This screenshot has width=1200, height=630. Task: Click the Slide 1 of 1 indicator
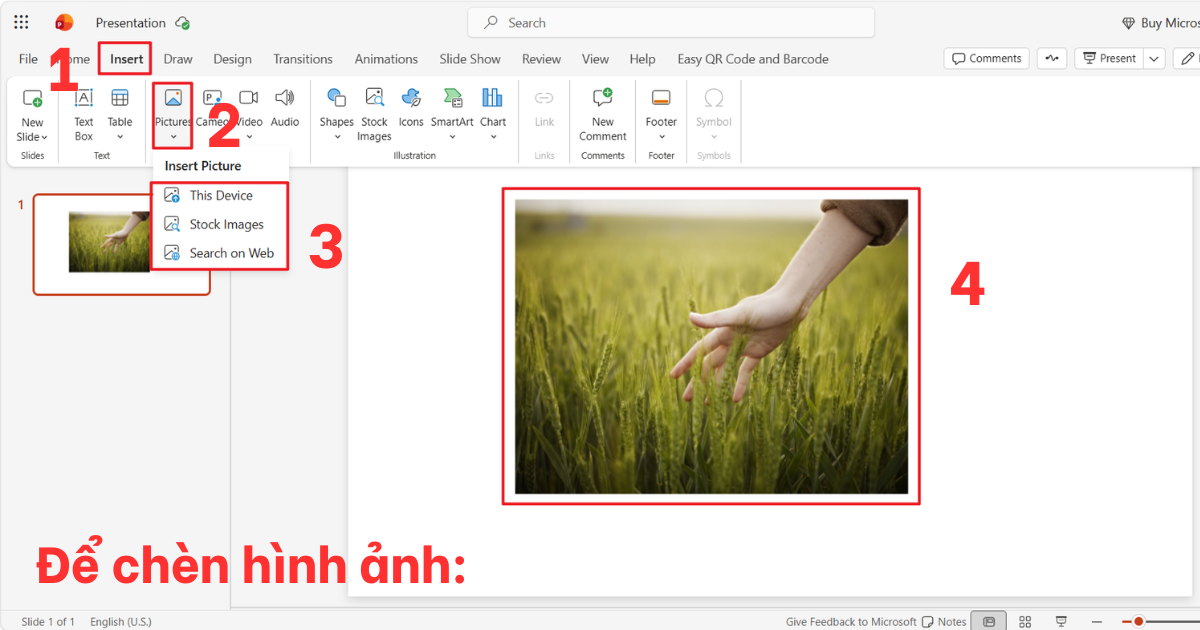[48, 622]
